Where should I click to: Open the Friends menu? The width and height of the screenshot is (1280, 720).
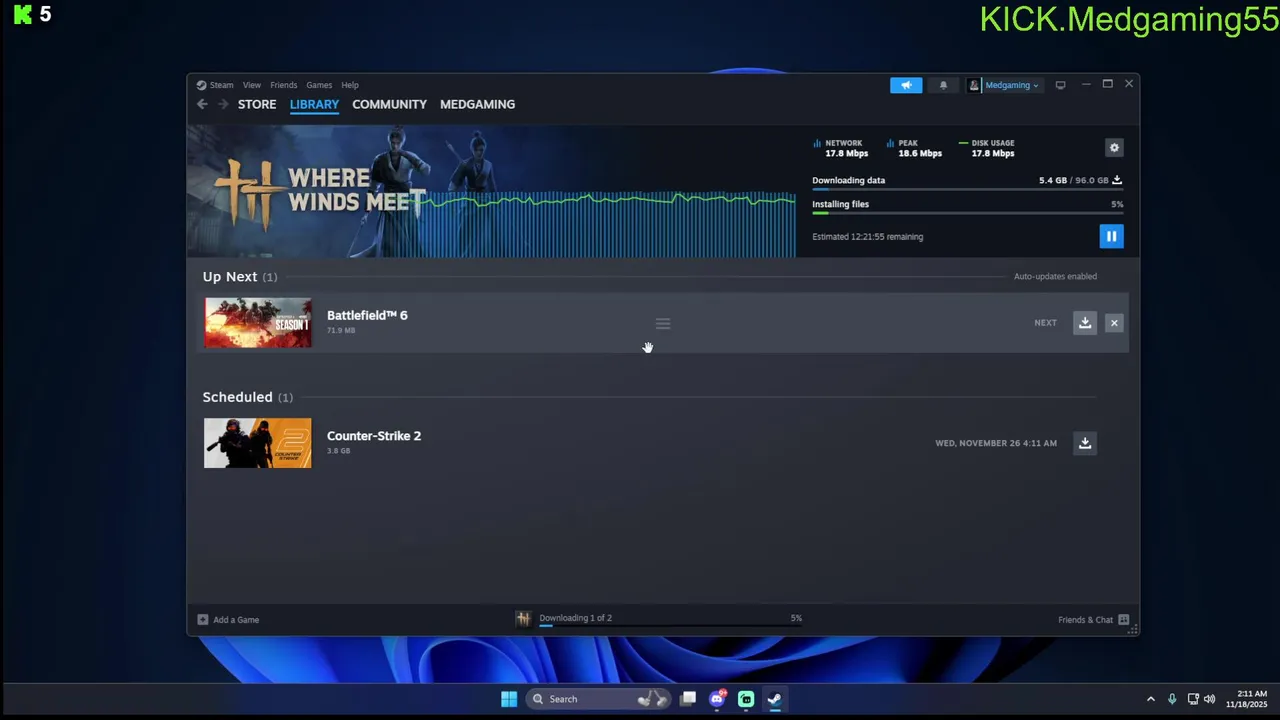[x=283, y=85]
